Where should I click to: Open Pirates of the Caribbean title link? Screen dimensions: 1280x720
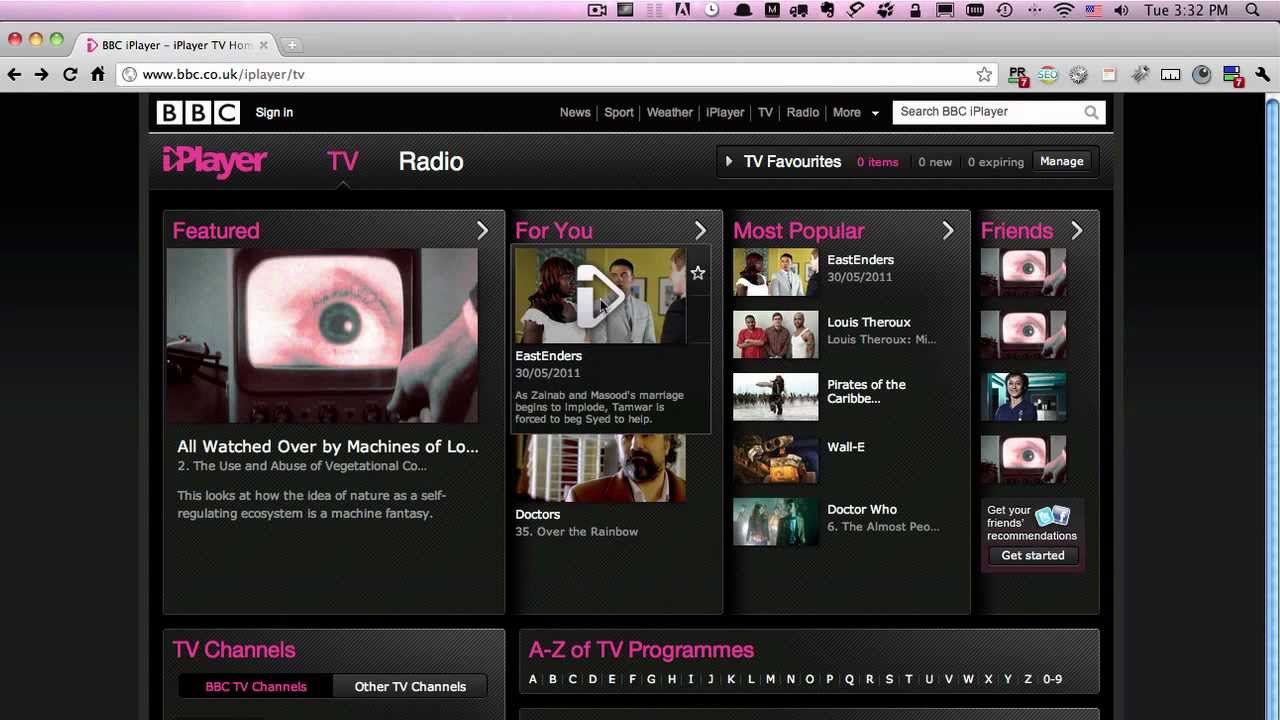(x=866, y=391)
